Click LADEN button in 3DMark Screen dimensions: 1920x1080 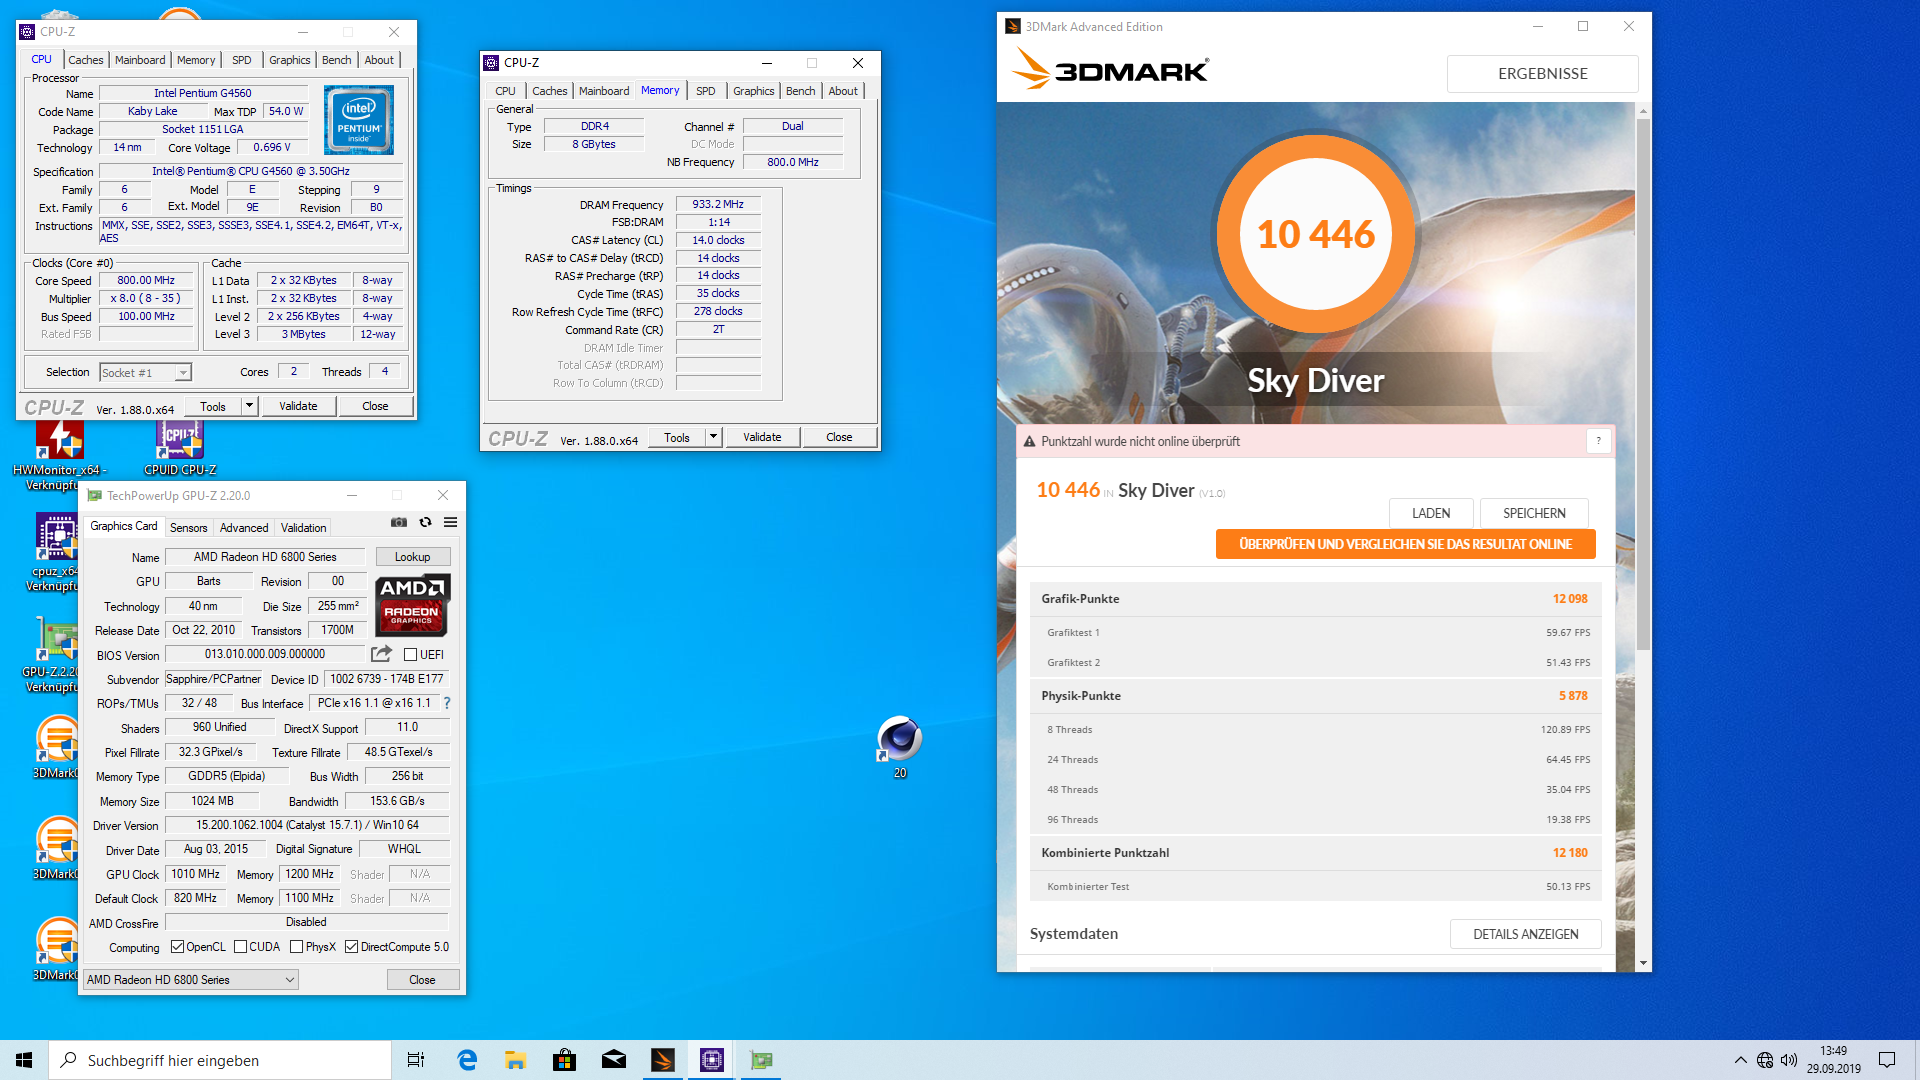coord(1431,513)
